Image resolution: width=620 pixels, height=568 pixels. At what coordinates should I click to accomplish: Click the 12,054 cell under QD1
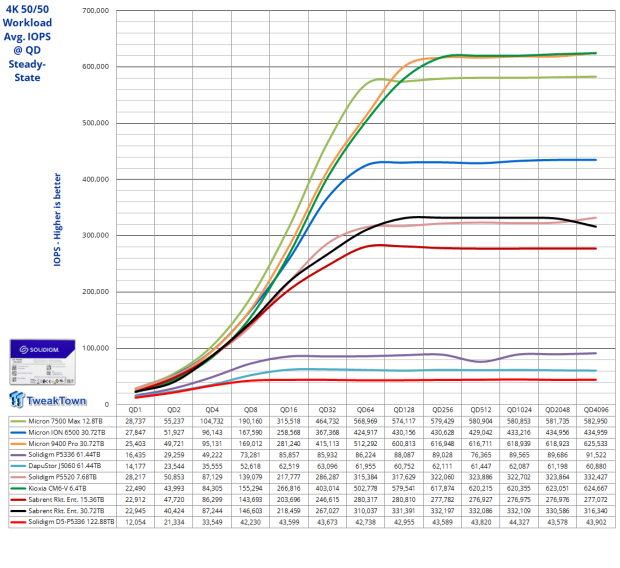[x=135, y=522]
